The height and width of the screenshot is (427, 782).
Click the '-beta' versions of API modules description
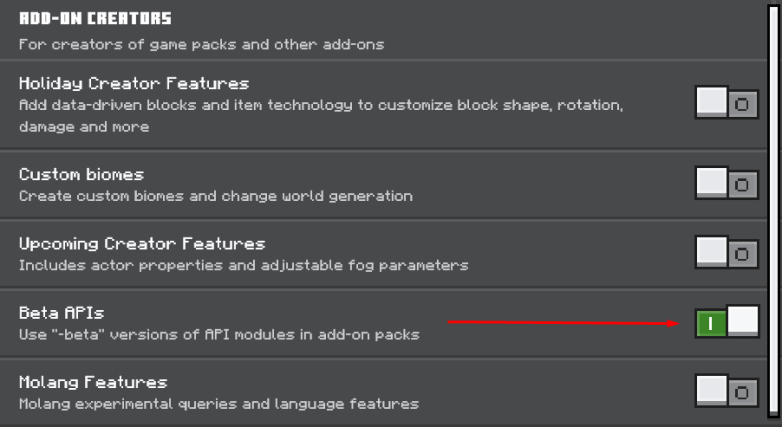pyautogui.click(x=218, y=334)
